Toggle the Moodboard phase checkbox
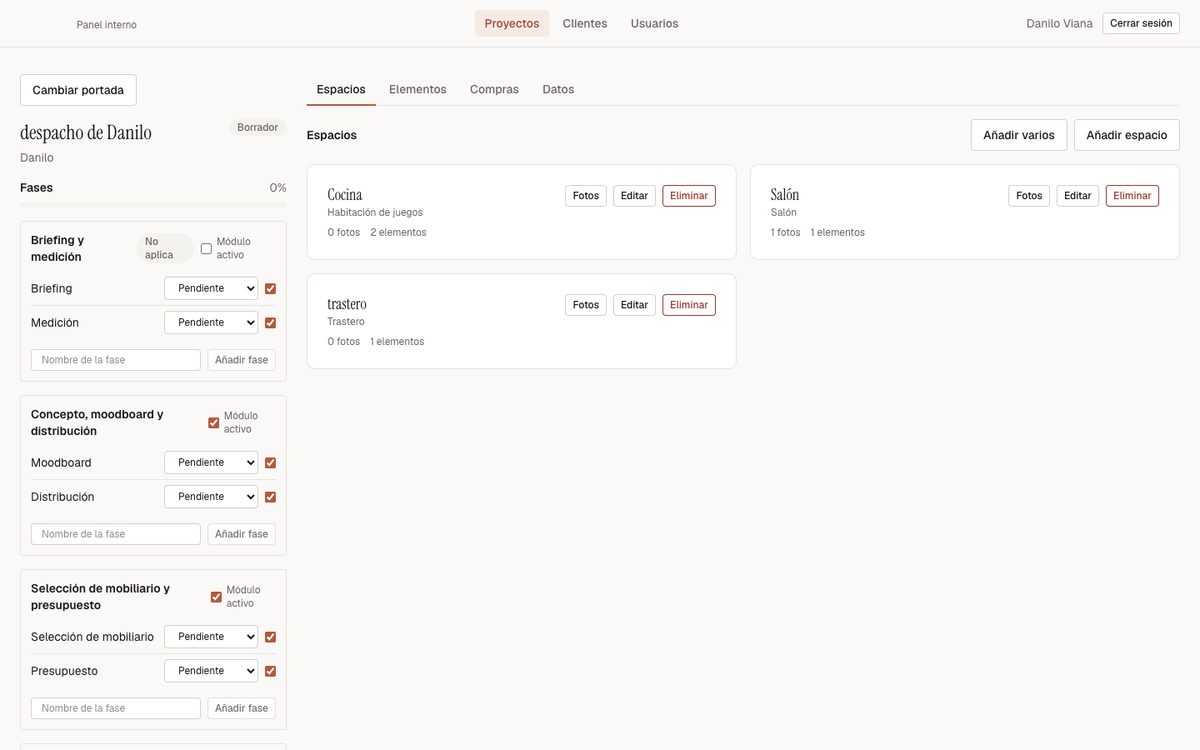The width and height of the screenshot is (1200, 750). pos(270,462)
